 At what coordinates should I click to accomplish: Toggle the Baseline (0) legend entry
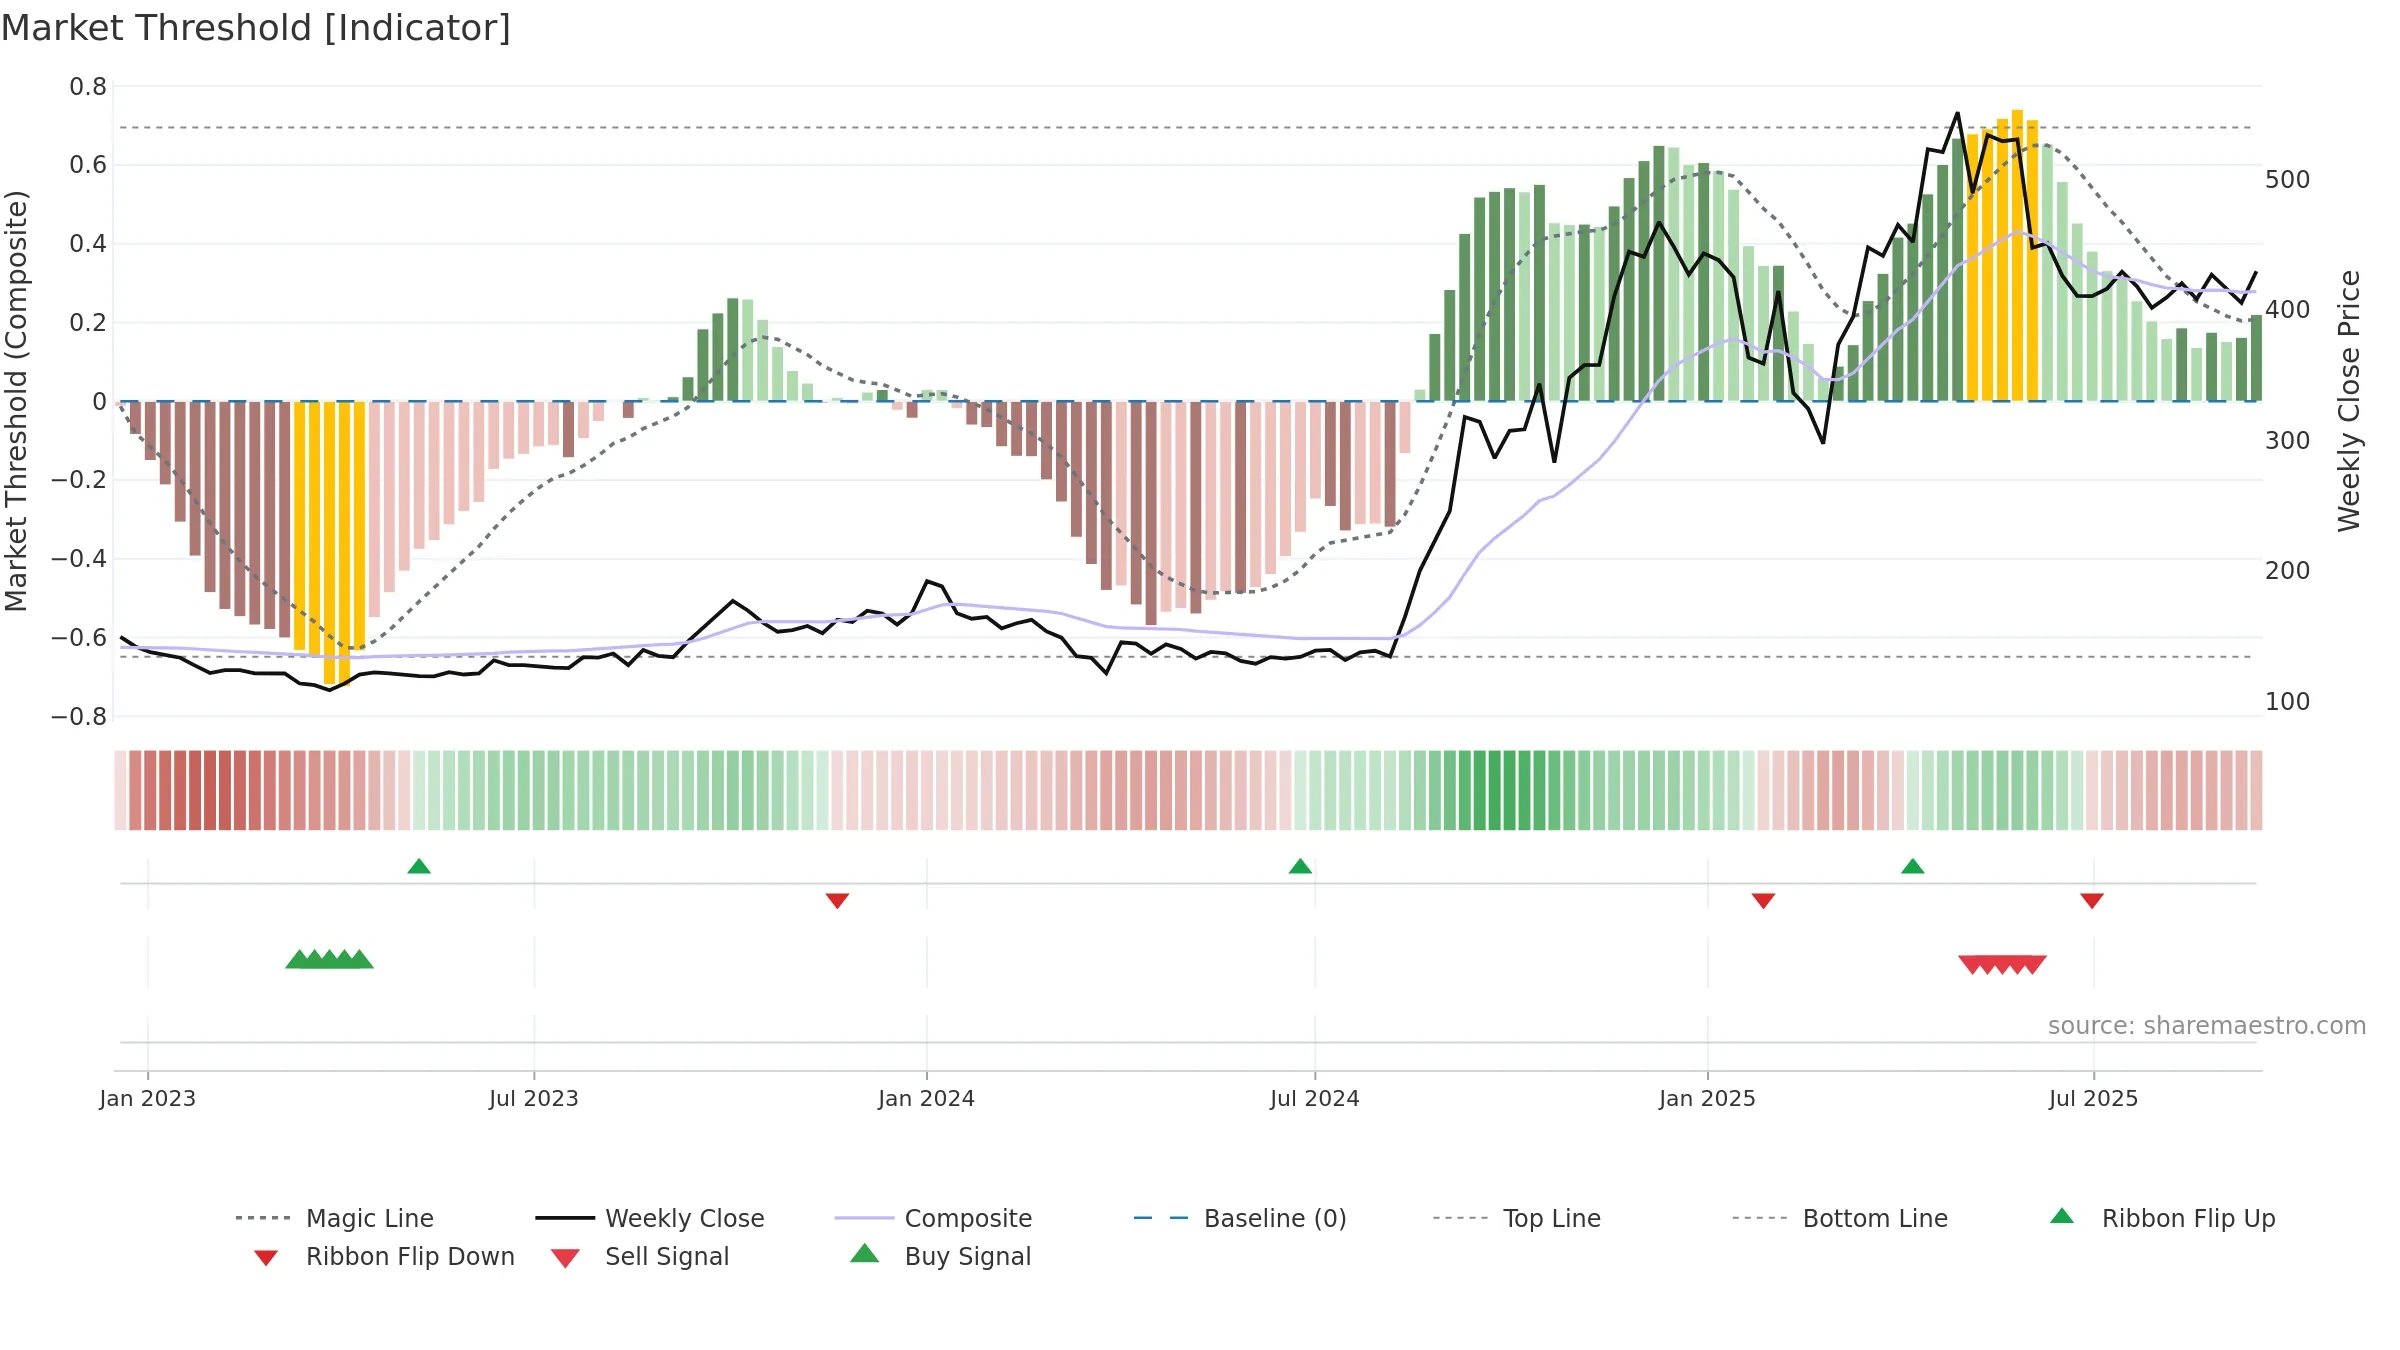tap(1240, 1218)
